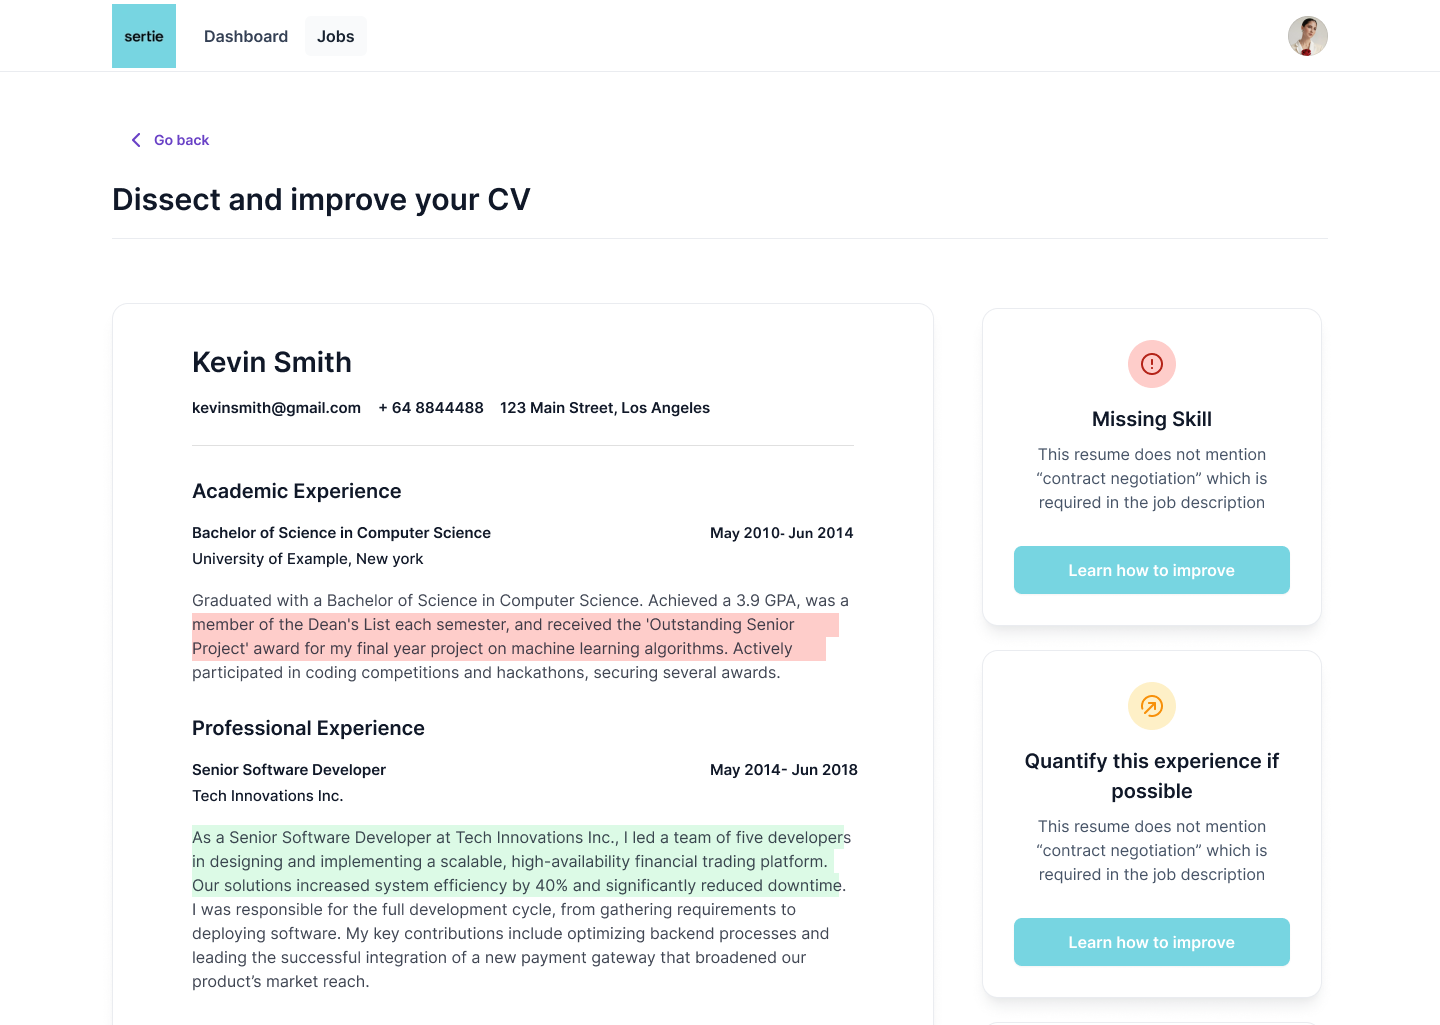The image size is (1440, 1025).
Task: Click the back chevron arrow icon
Action: tap(136, 140)
